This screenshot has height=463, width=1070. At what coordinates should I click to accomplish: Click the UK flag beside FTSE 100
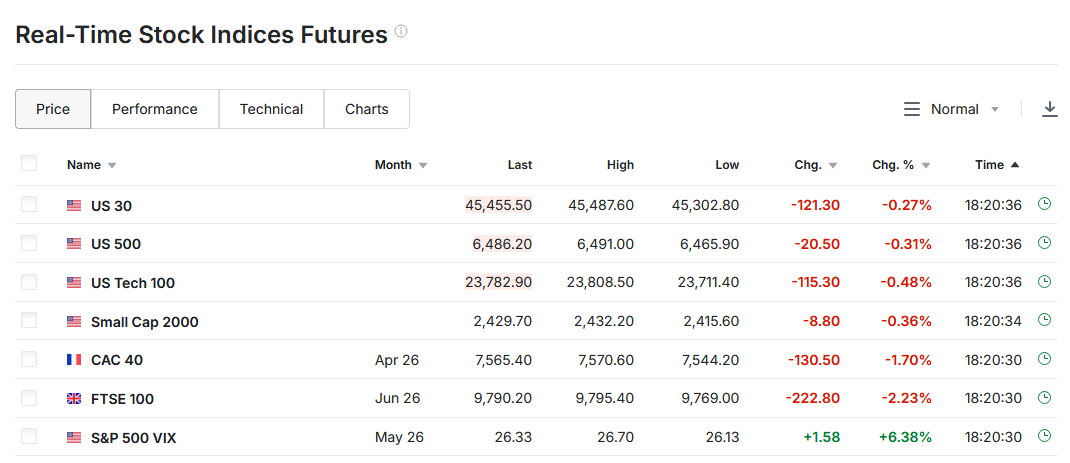(74, 399)
